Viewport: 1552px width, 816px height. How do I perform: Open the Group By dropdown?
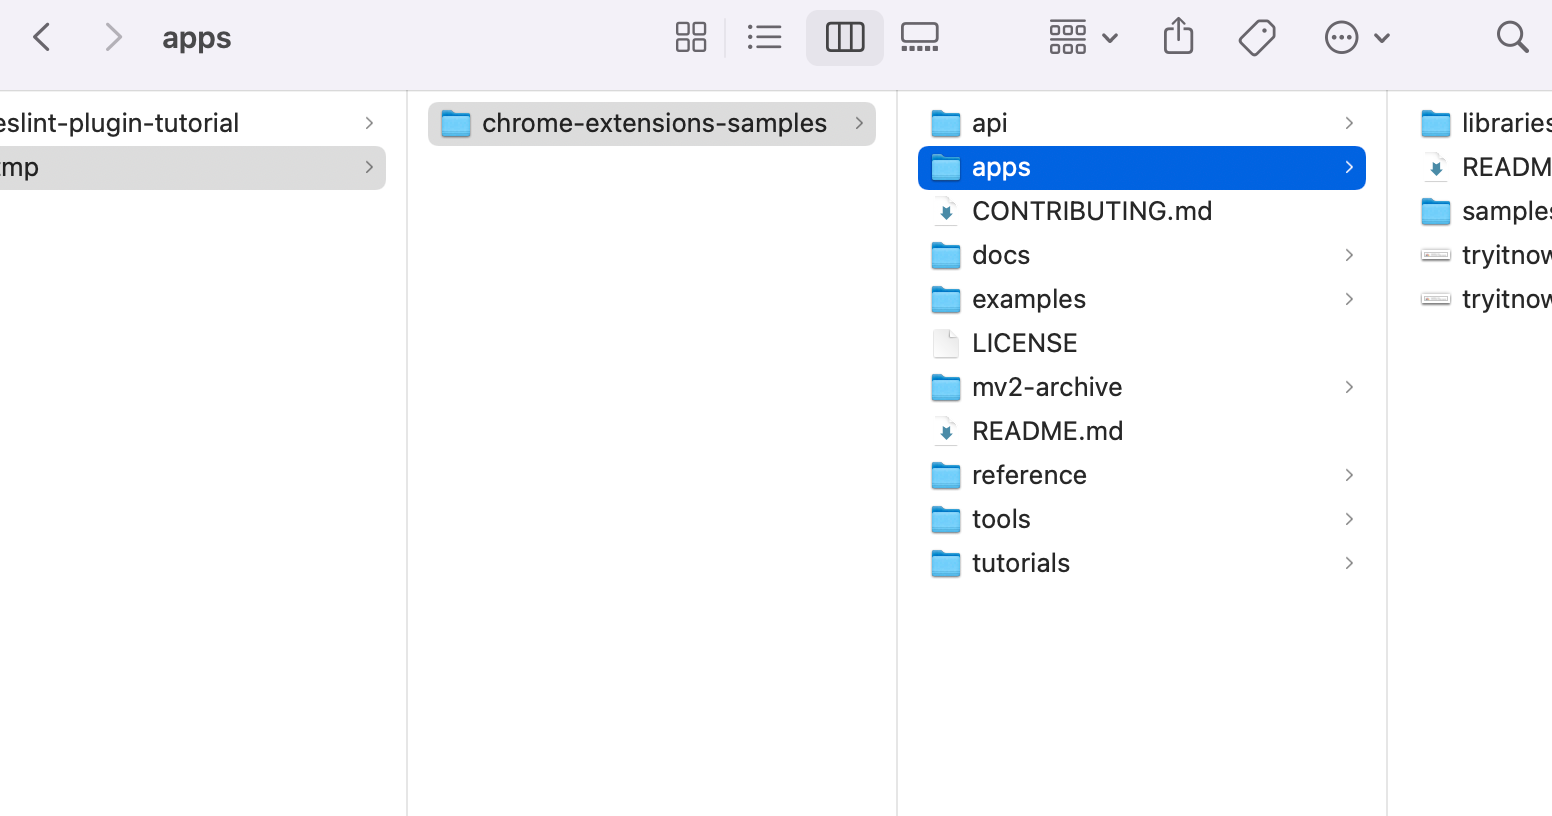(x=1082, y=38)
